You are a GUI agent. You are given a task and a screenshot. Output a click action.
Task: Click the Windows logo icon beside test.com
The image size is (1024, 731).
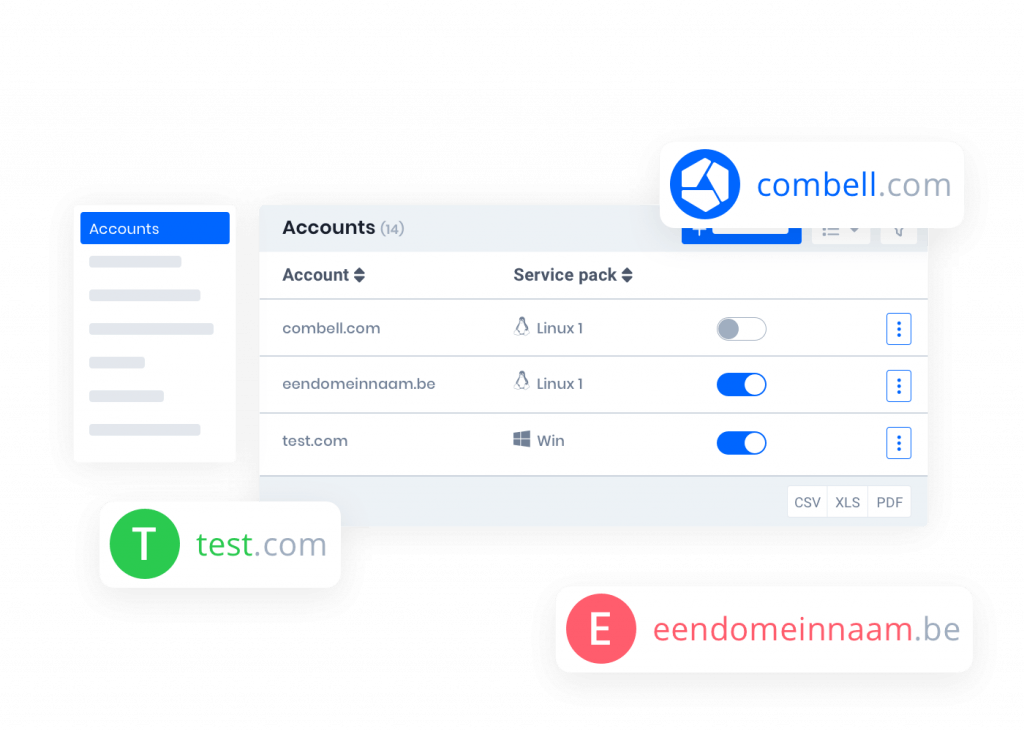tap(521, 439)
